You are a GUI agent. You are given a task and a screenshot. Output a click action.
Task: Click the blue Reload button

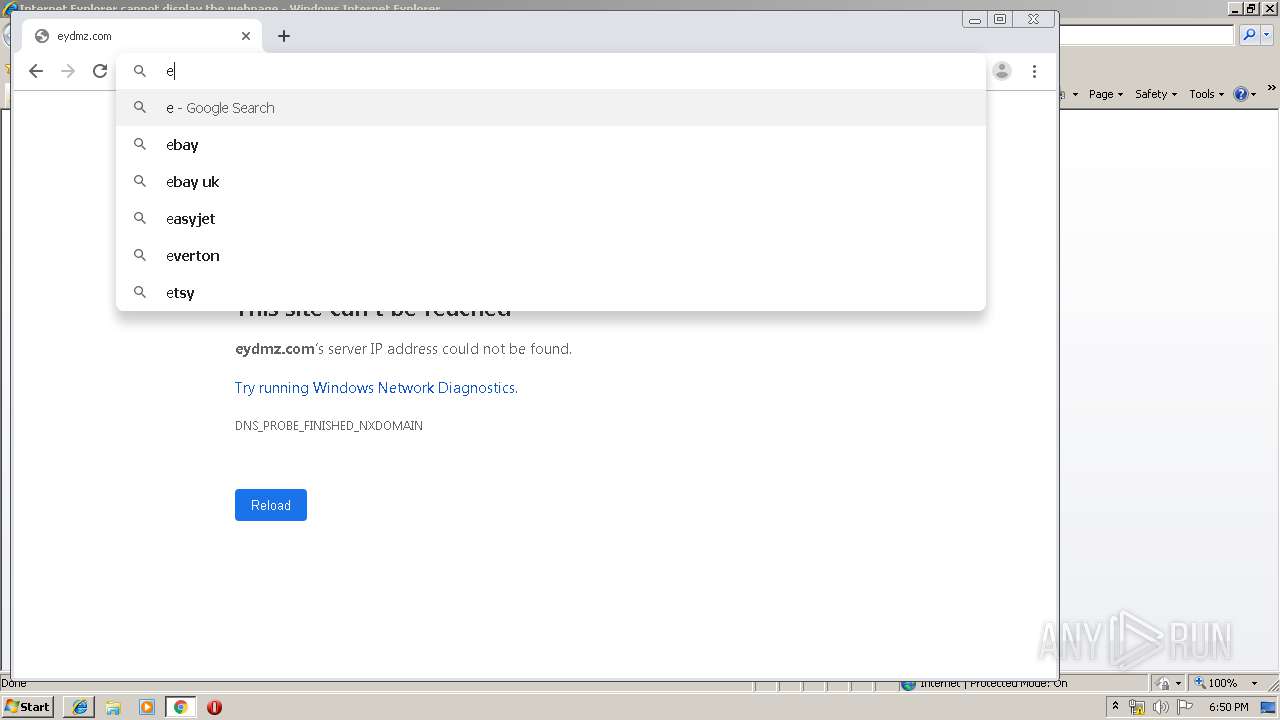[x=271, y=505]
